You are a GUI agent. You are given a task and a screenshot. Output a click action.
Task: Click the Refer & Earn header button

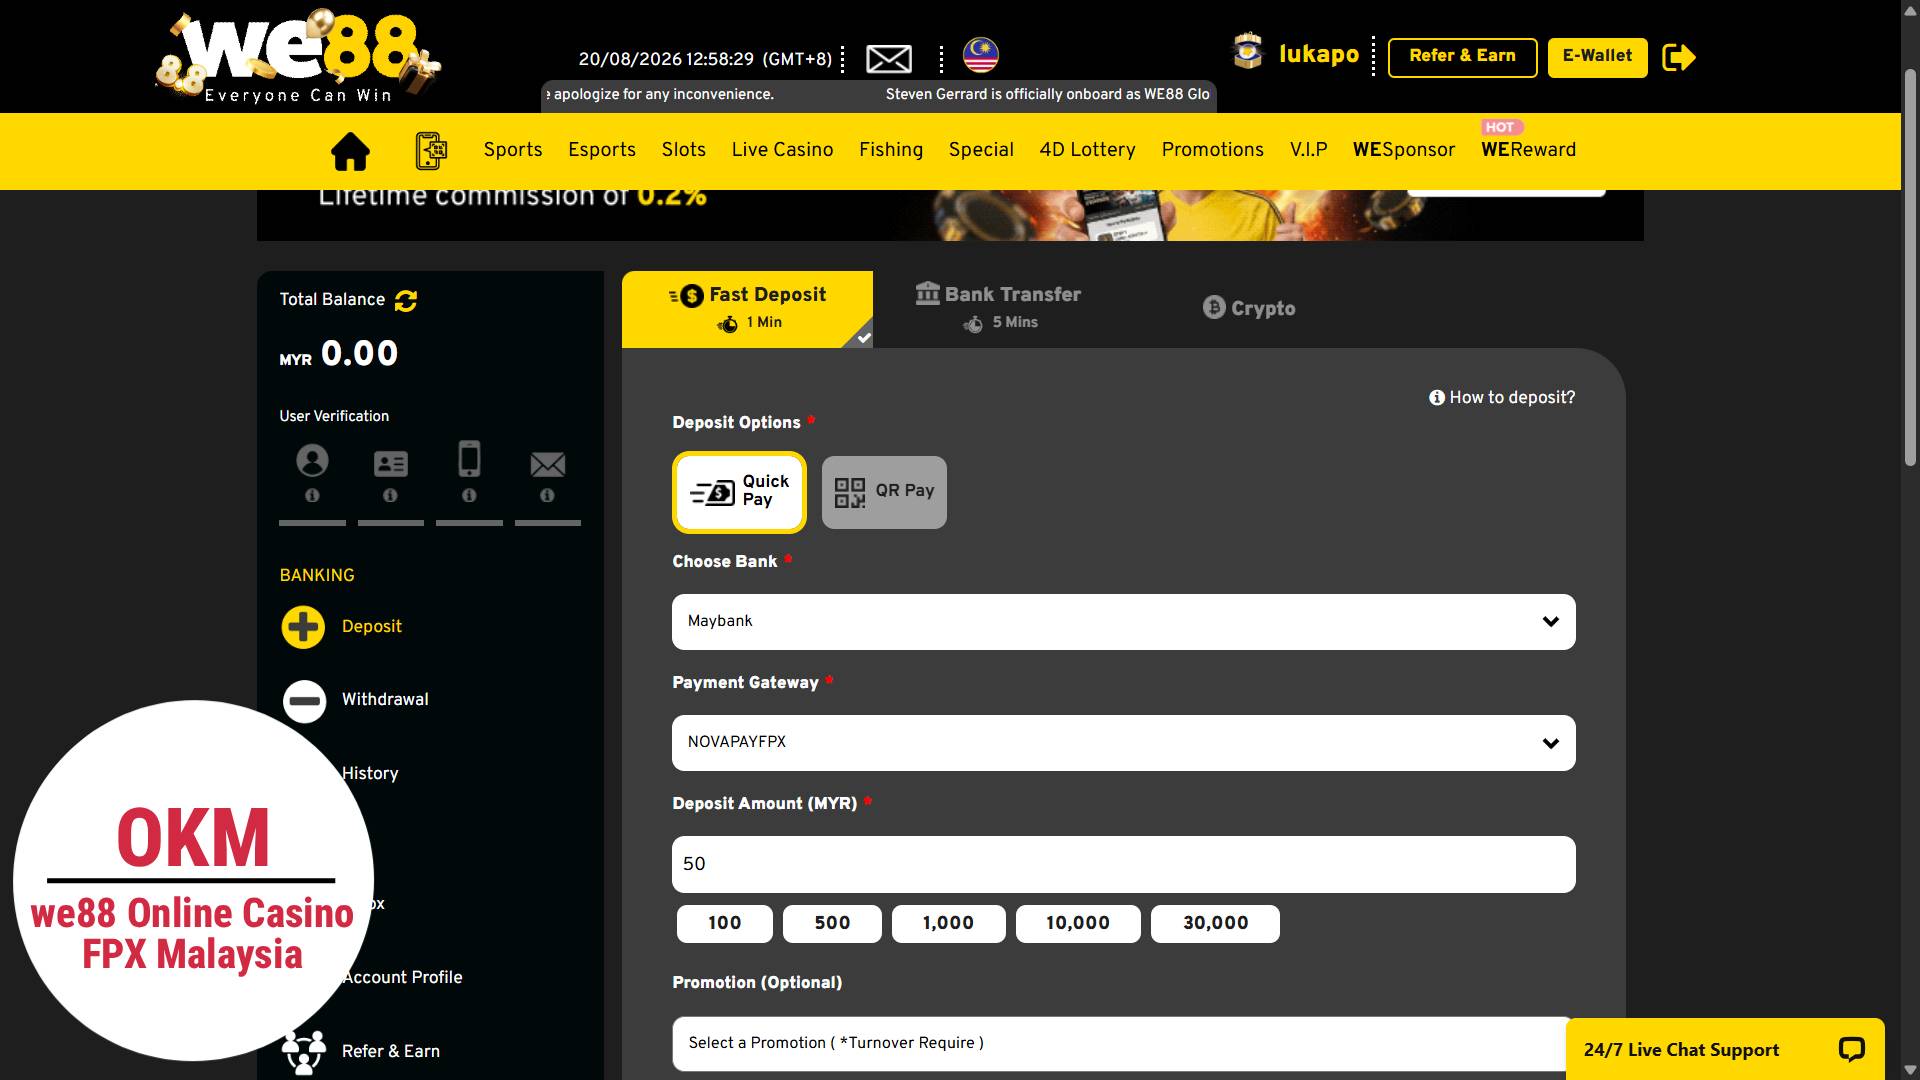coord(1462,57)
